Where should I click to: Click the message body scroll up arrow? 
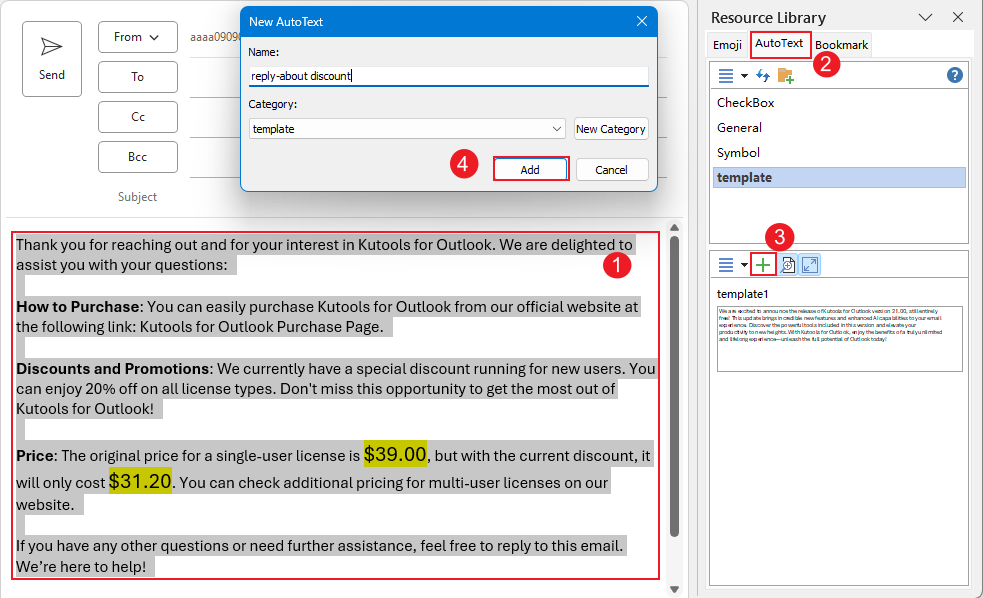675,228
